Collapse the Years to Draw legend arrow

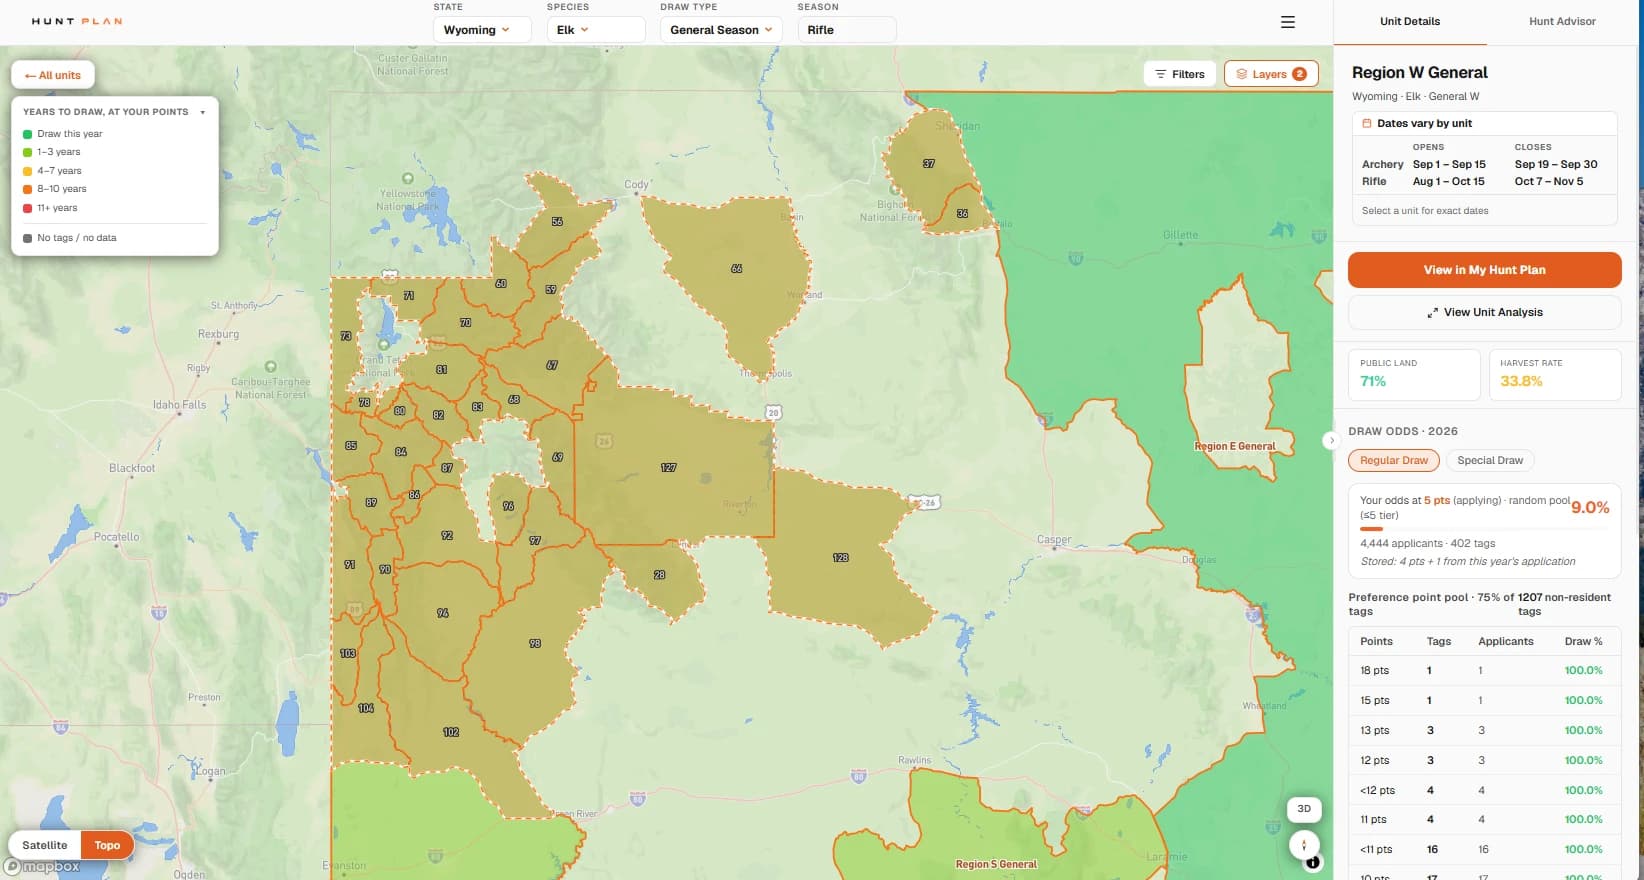pyautogui.click(x=203, y=112)
